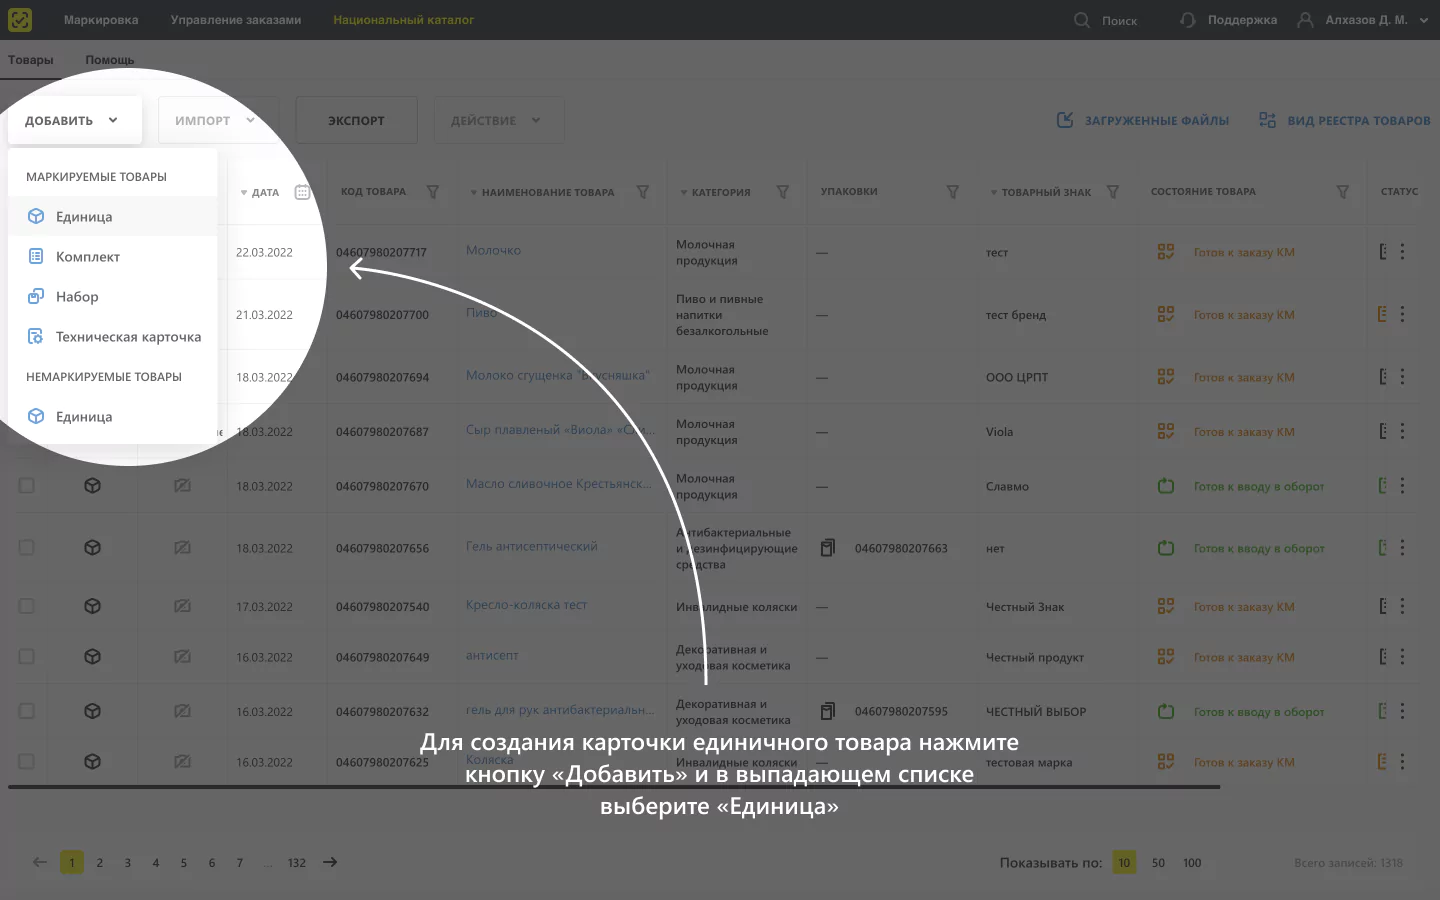Filter the КАТЕГОРИЯ column

coord(783,192)
